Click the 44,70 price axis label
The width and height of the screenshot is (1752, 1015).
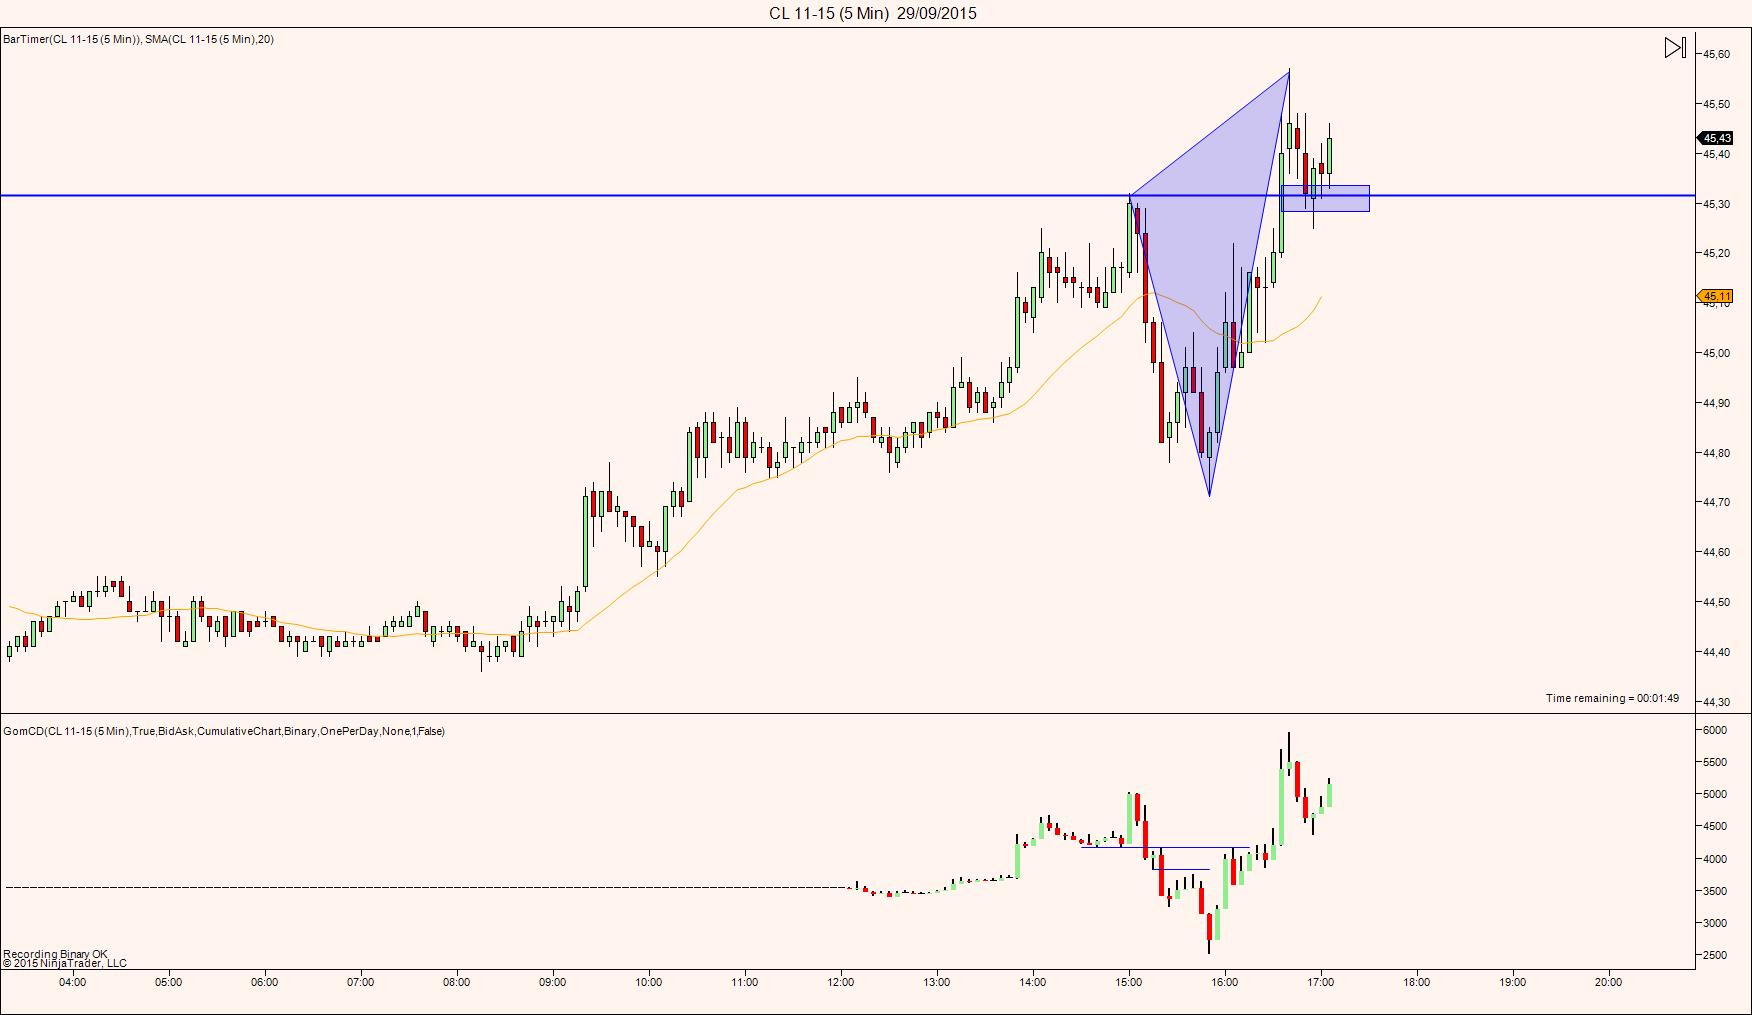(x=1716, y=502)
